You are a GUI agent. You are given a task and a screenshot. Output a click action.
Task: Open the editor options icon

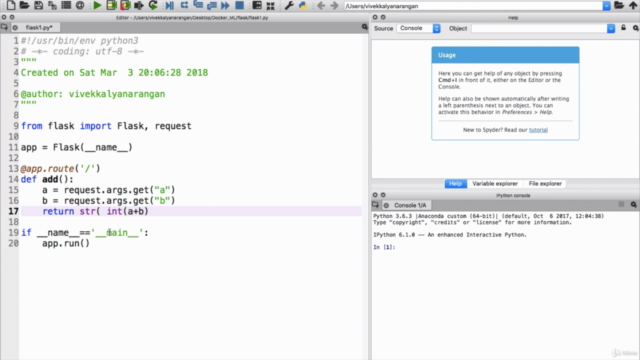coord(364,27)
